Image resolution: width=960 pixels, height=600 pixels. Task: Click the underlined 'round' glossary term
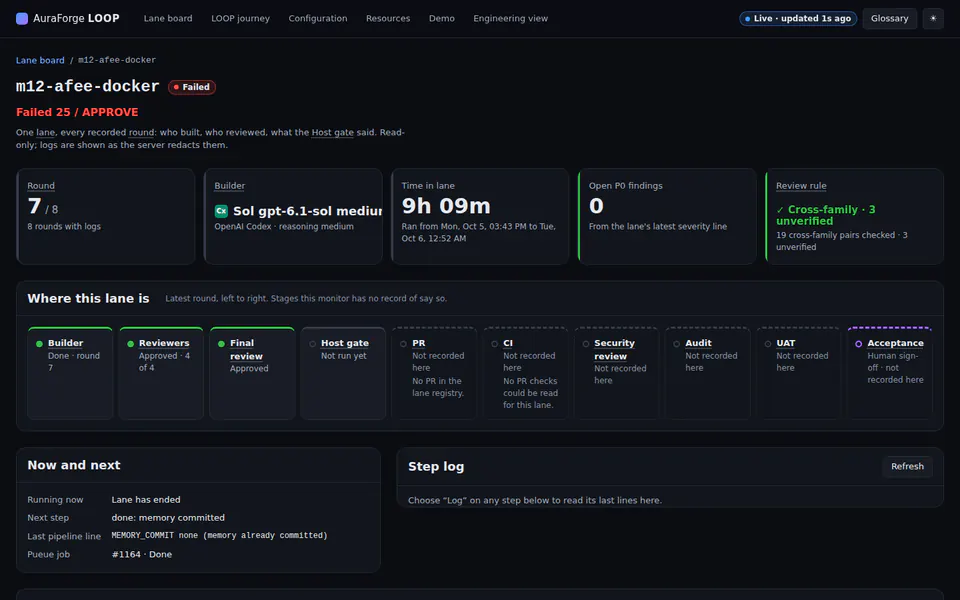(x=141, y=132)
